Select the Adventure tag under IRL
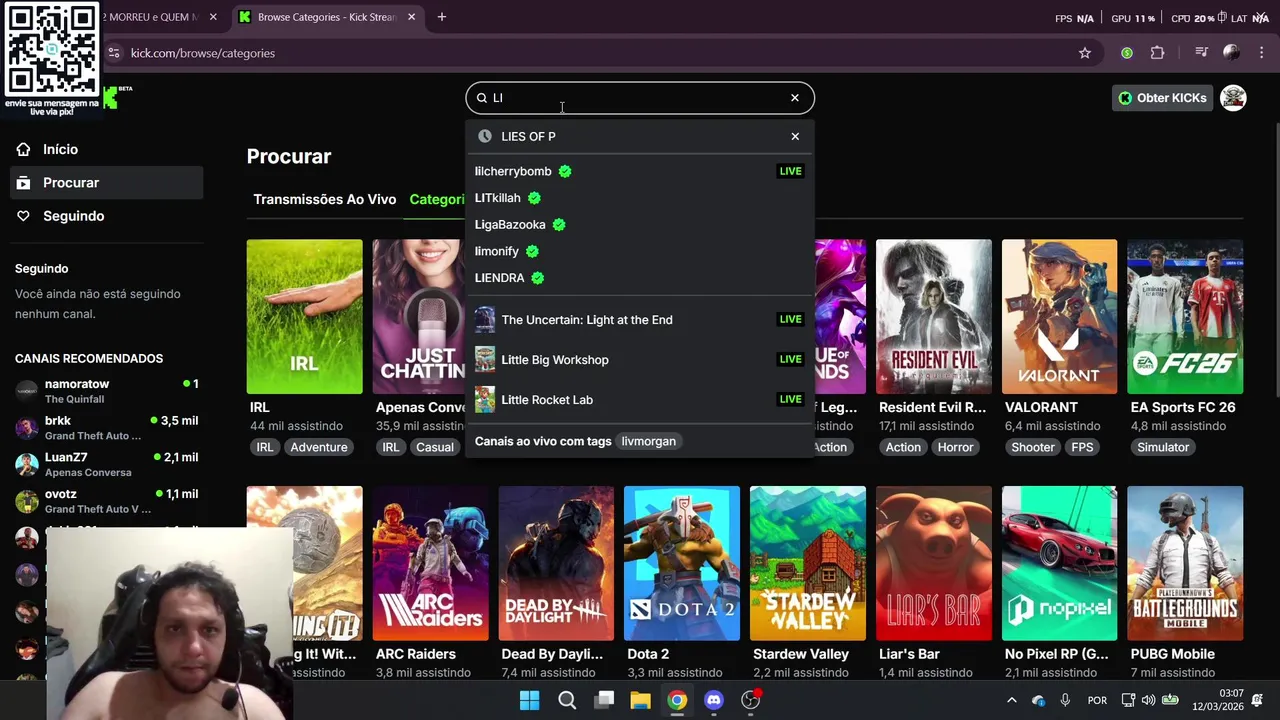1280x720 pixels. pyautogui.click(x=318, y=447)
